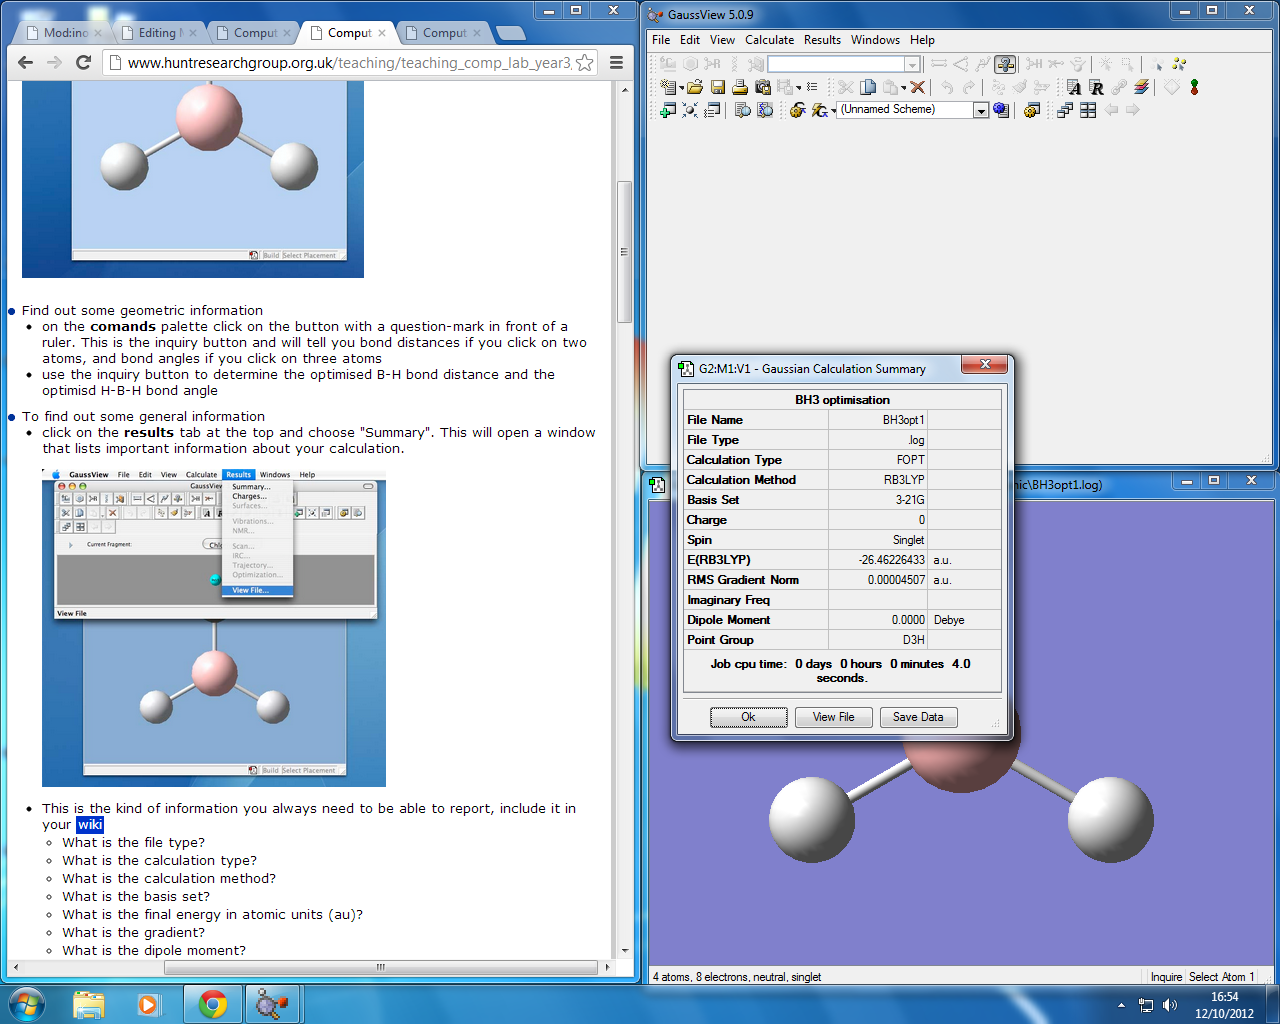Toggle the Inquire question-mark tool in GaussView

(x=1005, y=64)
